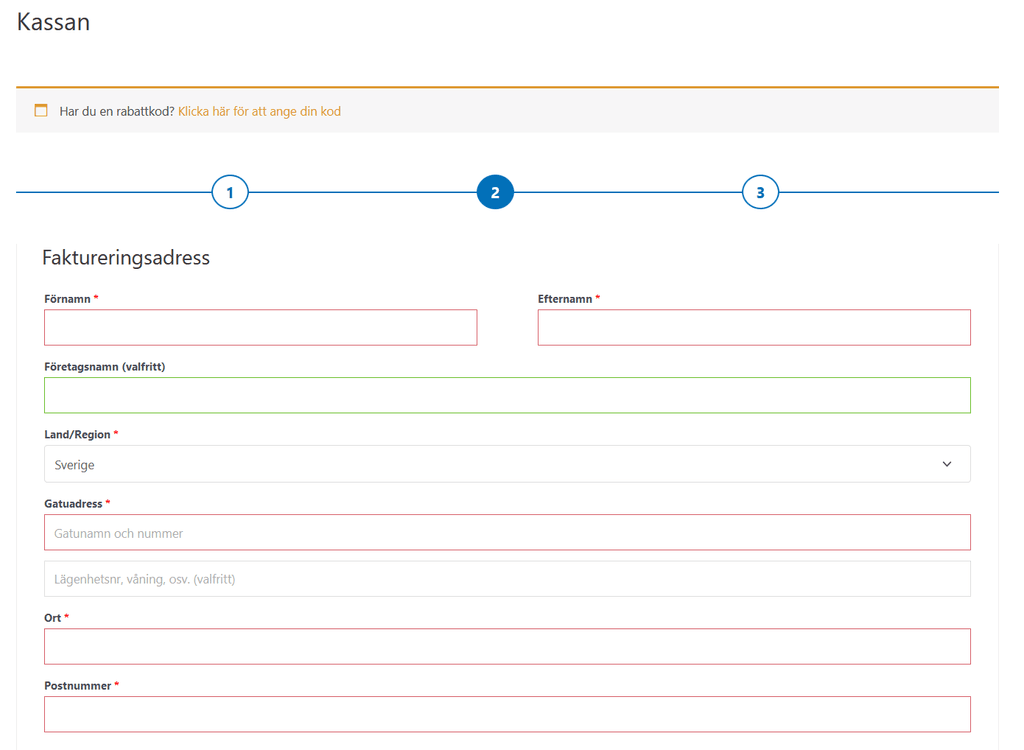The image size is (1024, 750).
Task: Click the Förnamn field label
Action: pos(68,299)
